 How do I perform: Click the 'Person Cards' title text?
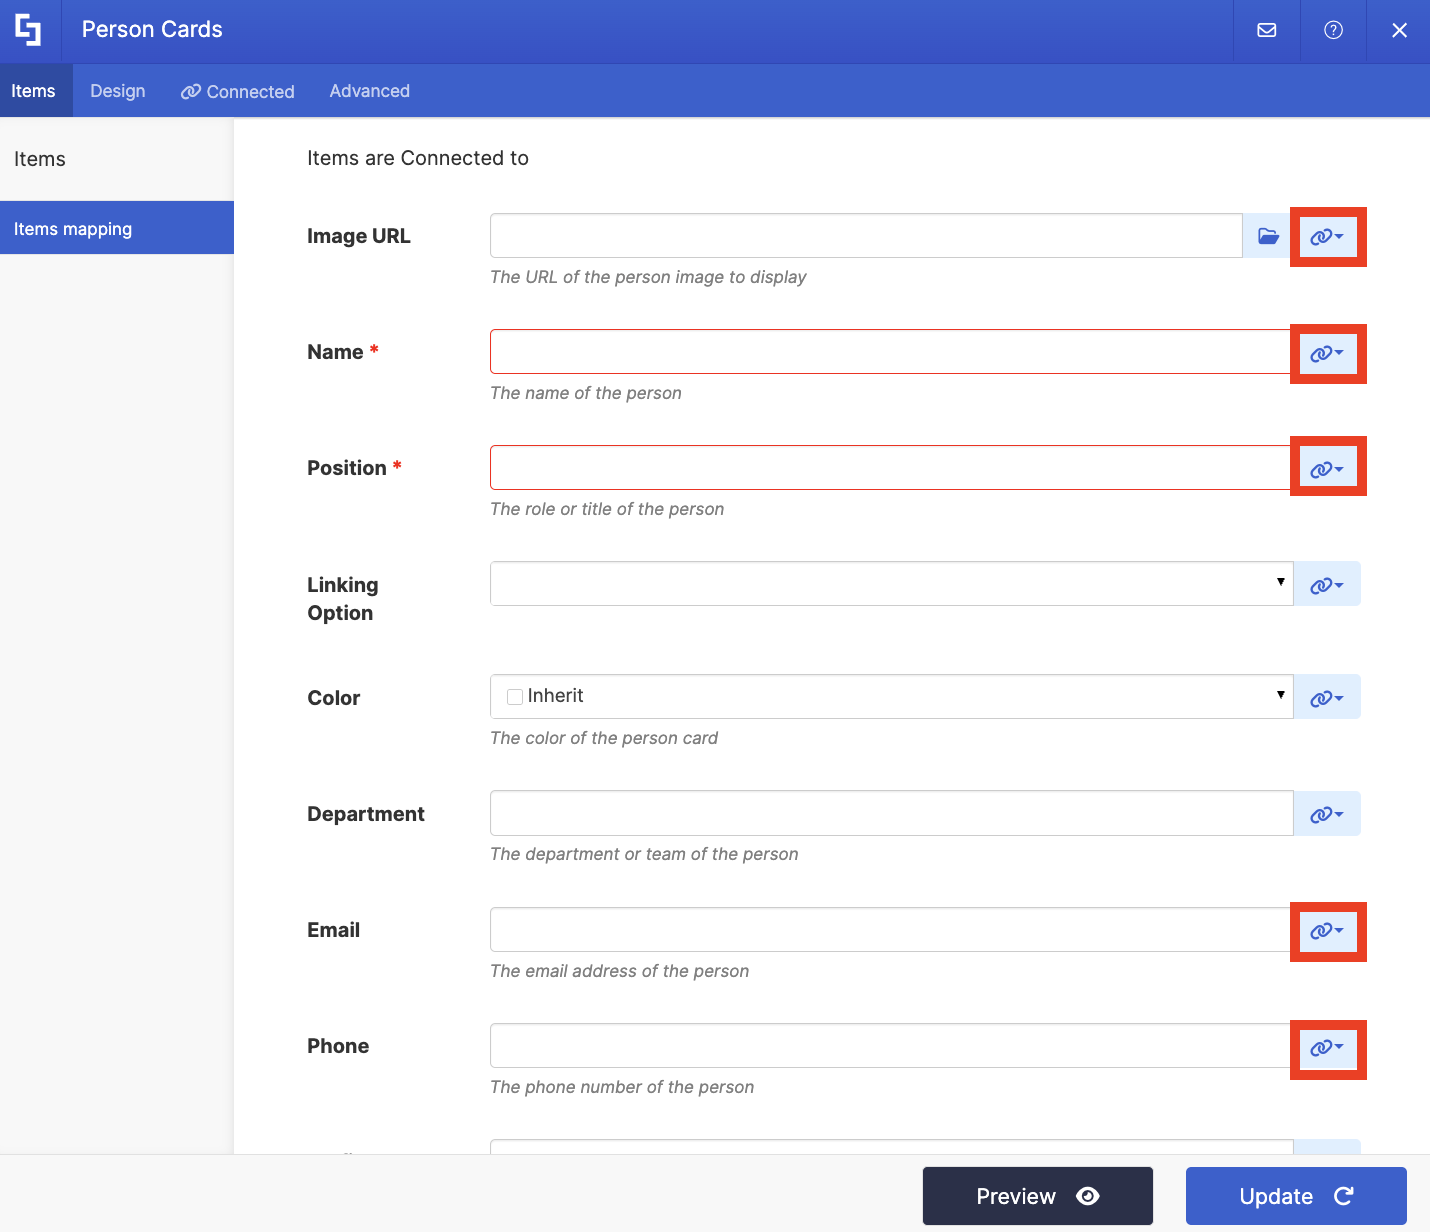(x=152, y=30)
